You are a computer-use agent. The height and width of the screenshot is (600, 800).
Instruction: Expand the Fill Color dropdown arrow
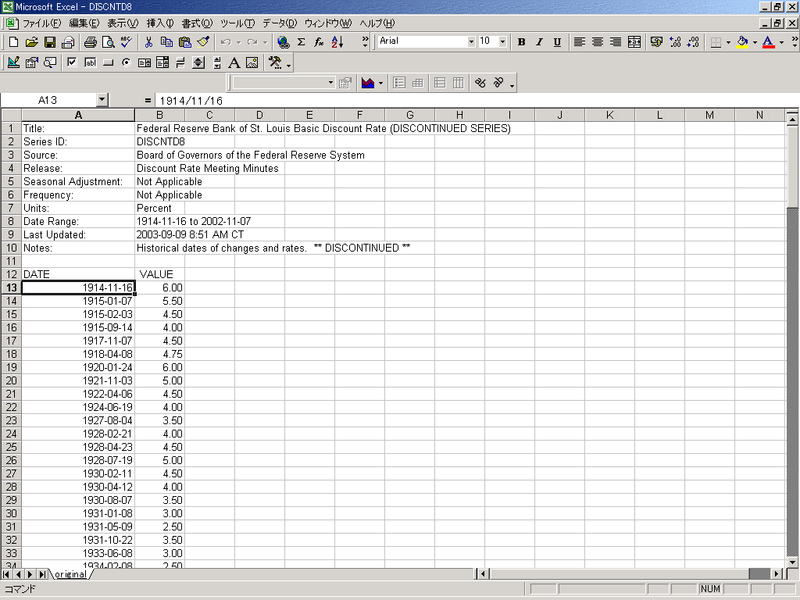755,42
